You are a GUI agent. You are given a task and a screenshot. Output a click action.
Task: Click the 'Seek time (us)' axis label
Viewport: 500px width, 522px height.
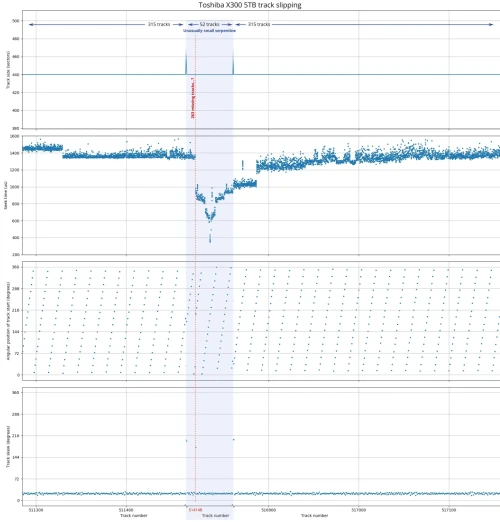6,195
